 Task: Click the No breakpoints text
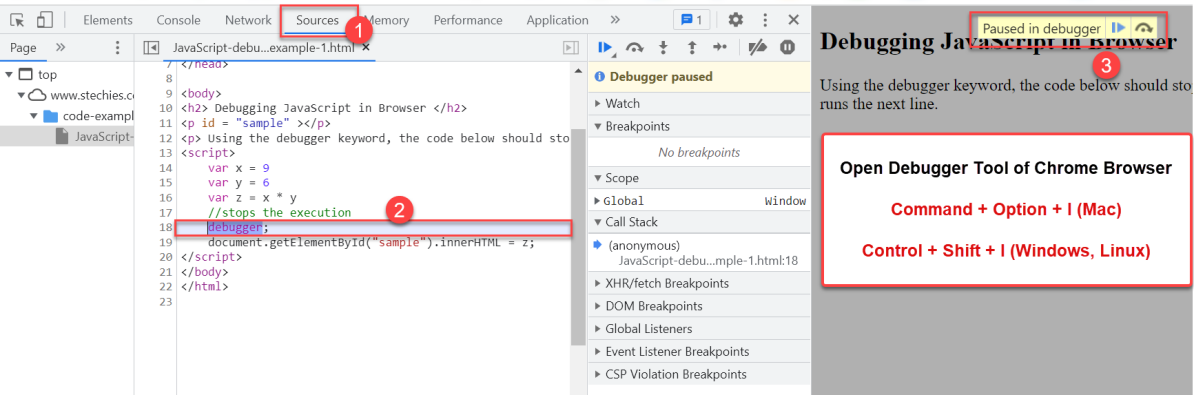[x=699, y=152]
